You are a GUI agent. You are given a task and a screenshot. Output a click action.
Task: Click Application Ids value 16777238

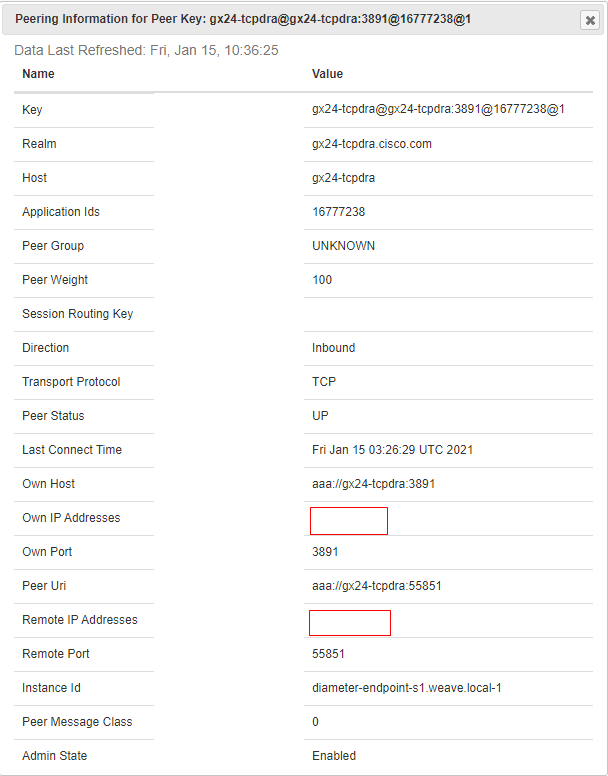(338, 212)
